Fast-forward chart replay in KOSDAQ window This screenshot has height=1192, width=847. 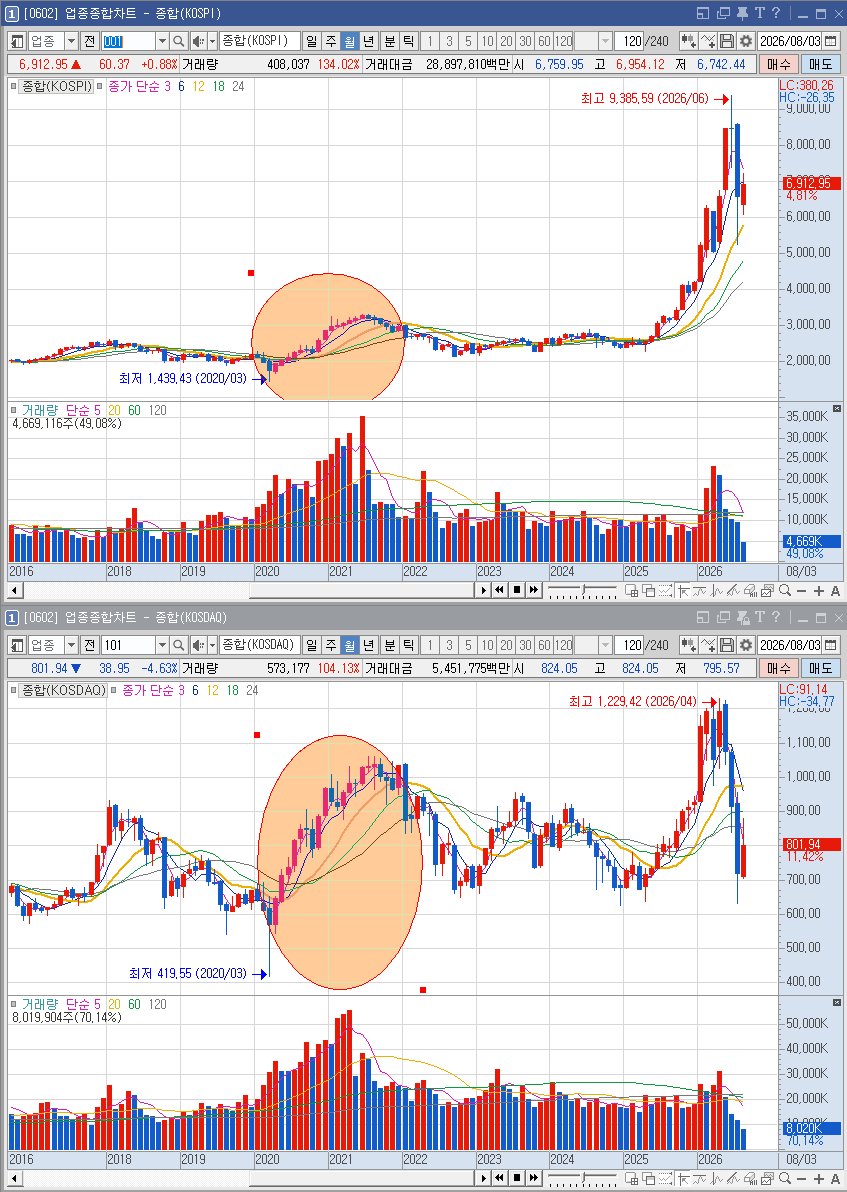(534, 1178)
